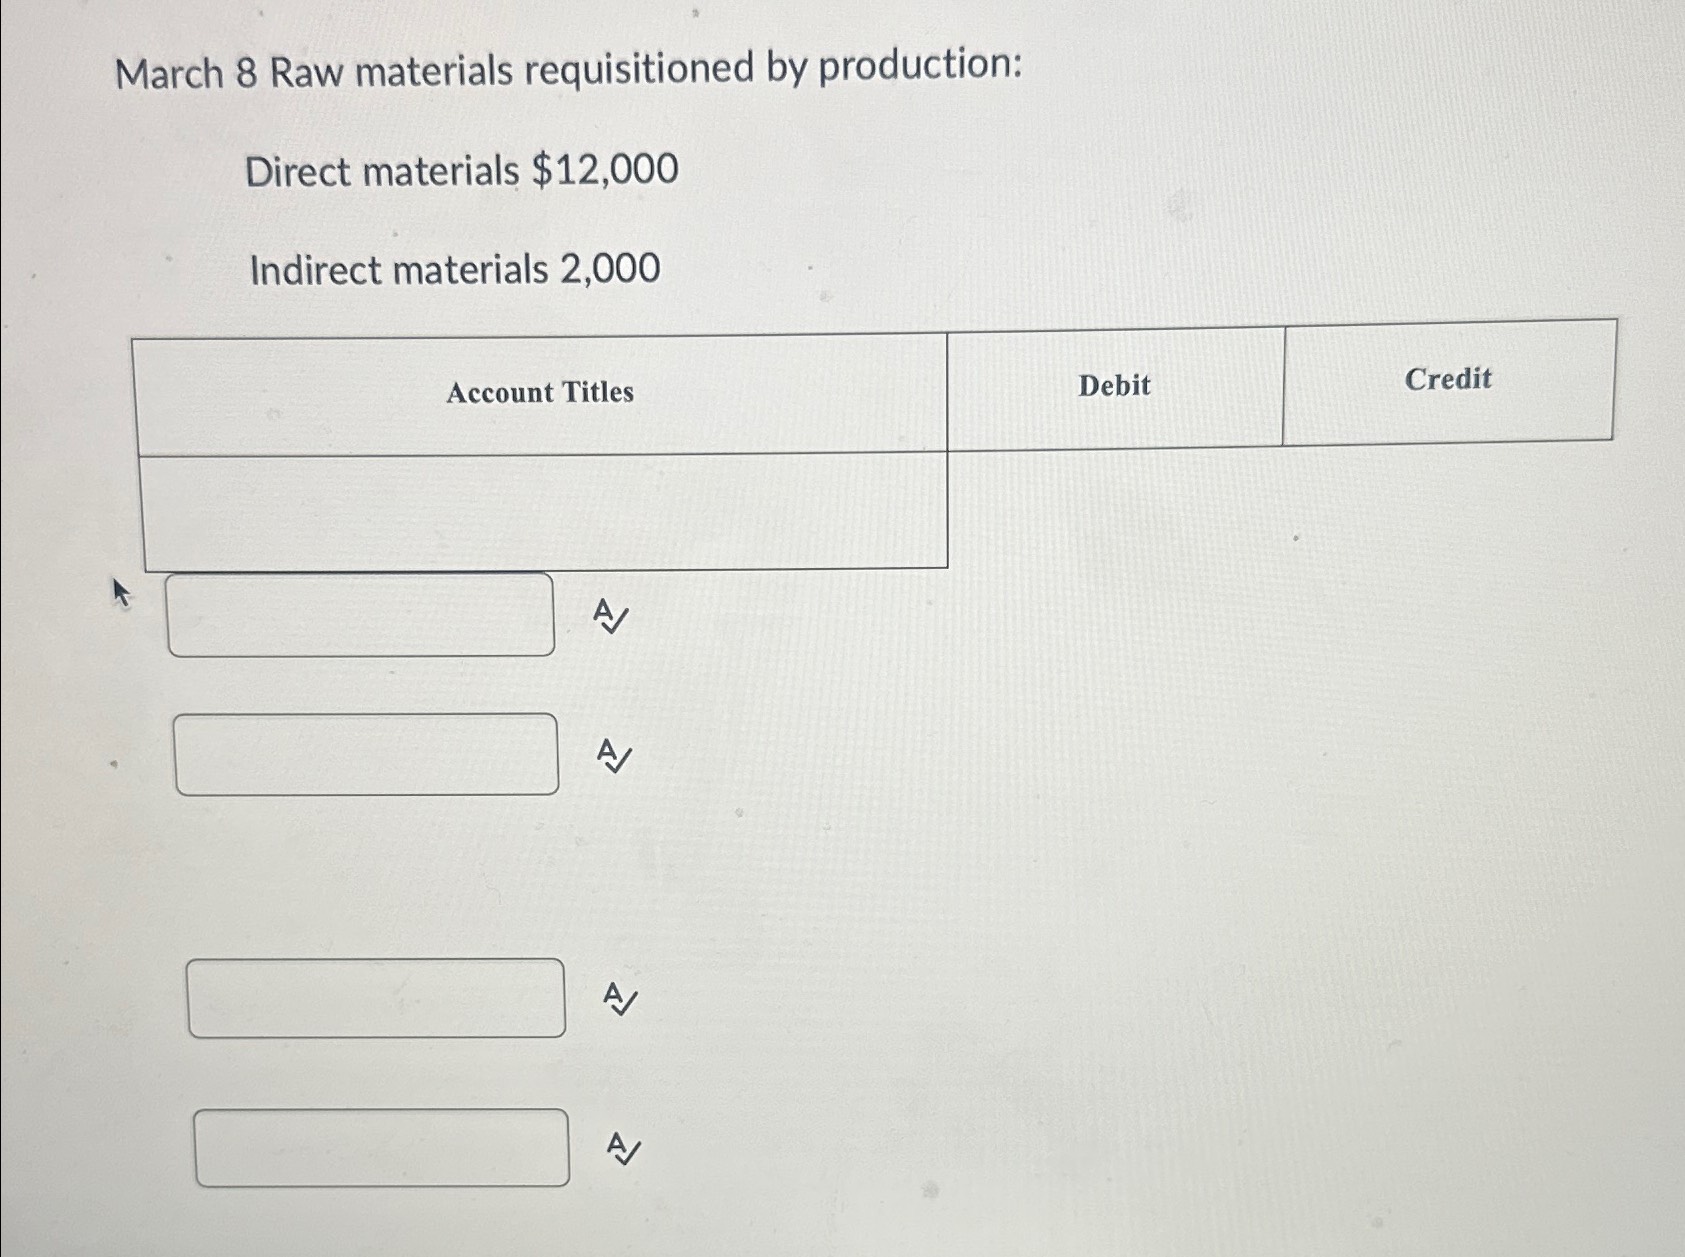Image resolution: width=1685 pixels, height=1257 pixels.
Task: Click the Account Titles column header
Action: click(540, 393)
